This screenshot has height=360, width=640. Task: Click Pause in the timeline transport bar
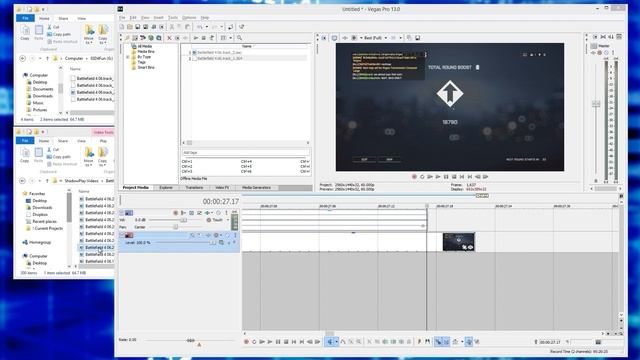pyautogui.click(x=278, y=342)
